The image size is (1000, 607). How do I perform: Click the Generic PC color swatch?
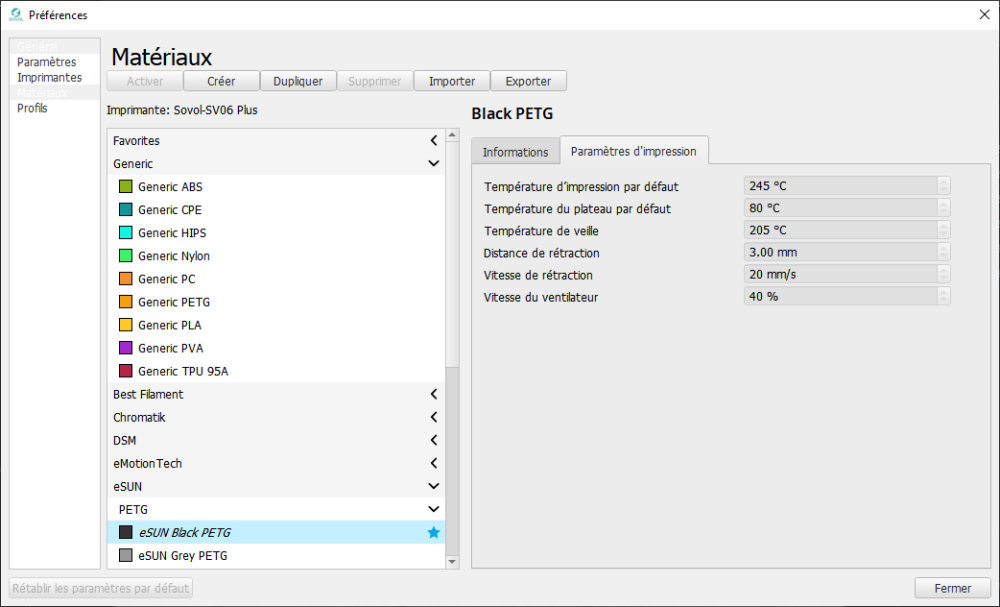126,279
